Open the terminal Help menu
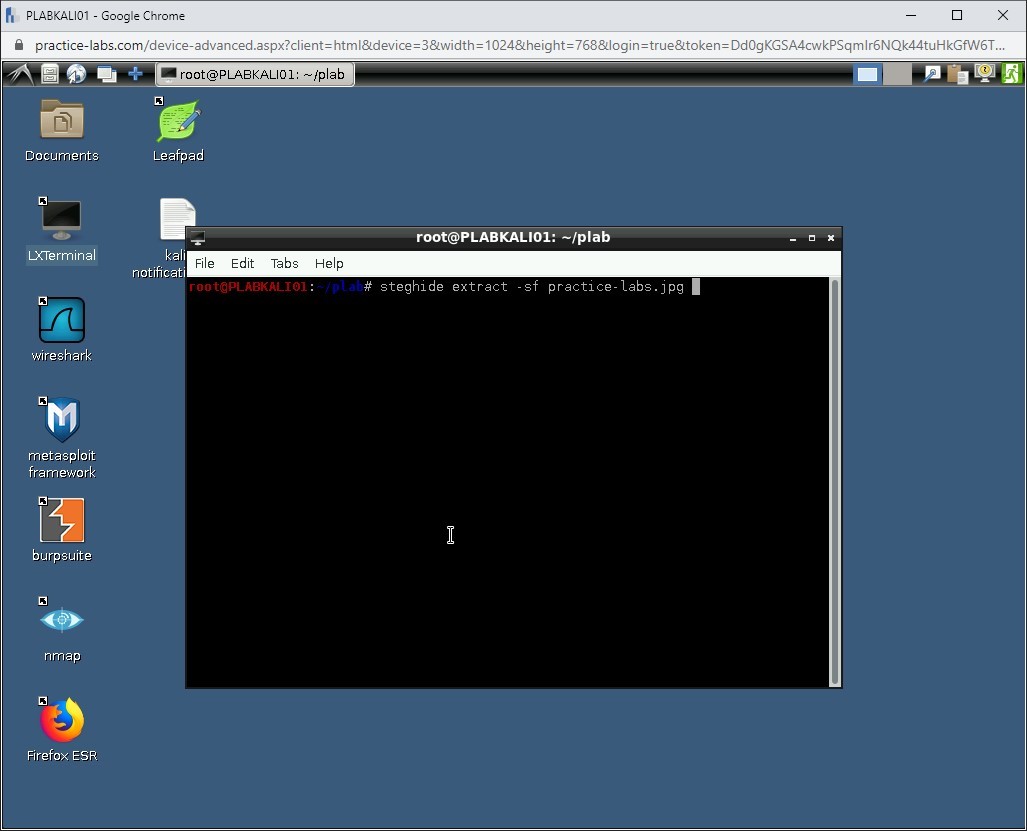Image resolution: width=1027 pixels, height=831 pixels. coord(329,263)
